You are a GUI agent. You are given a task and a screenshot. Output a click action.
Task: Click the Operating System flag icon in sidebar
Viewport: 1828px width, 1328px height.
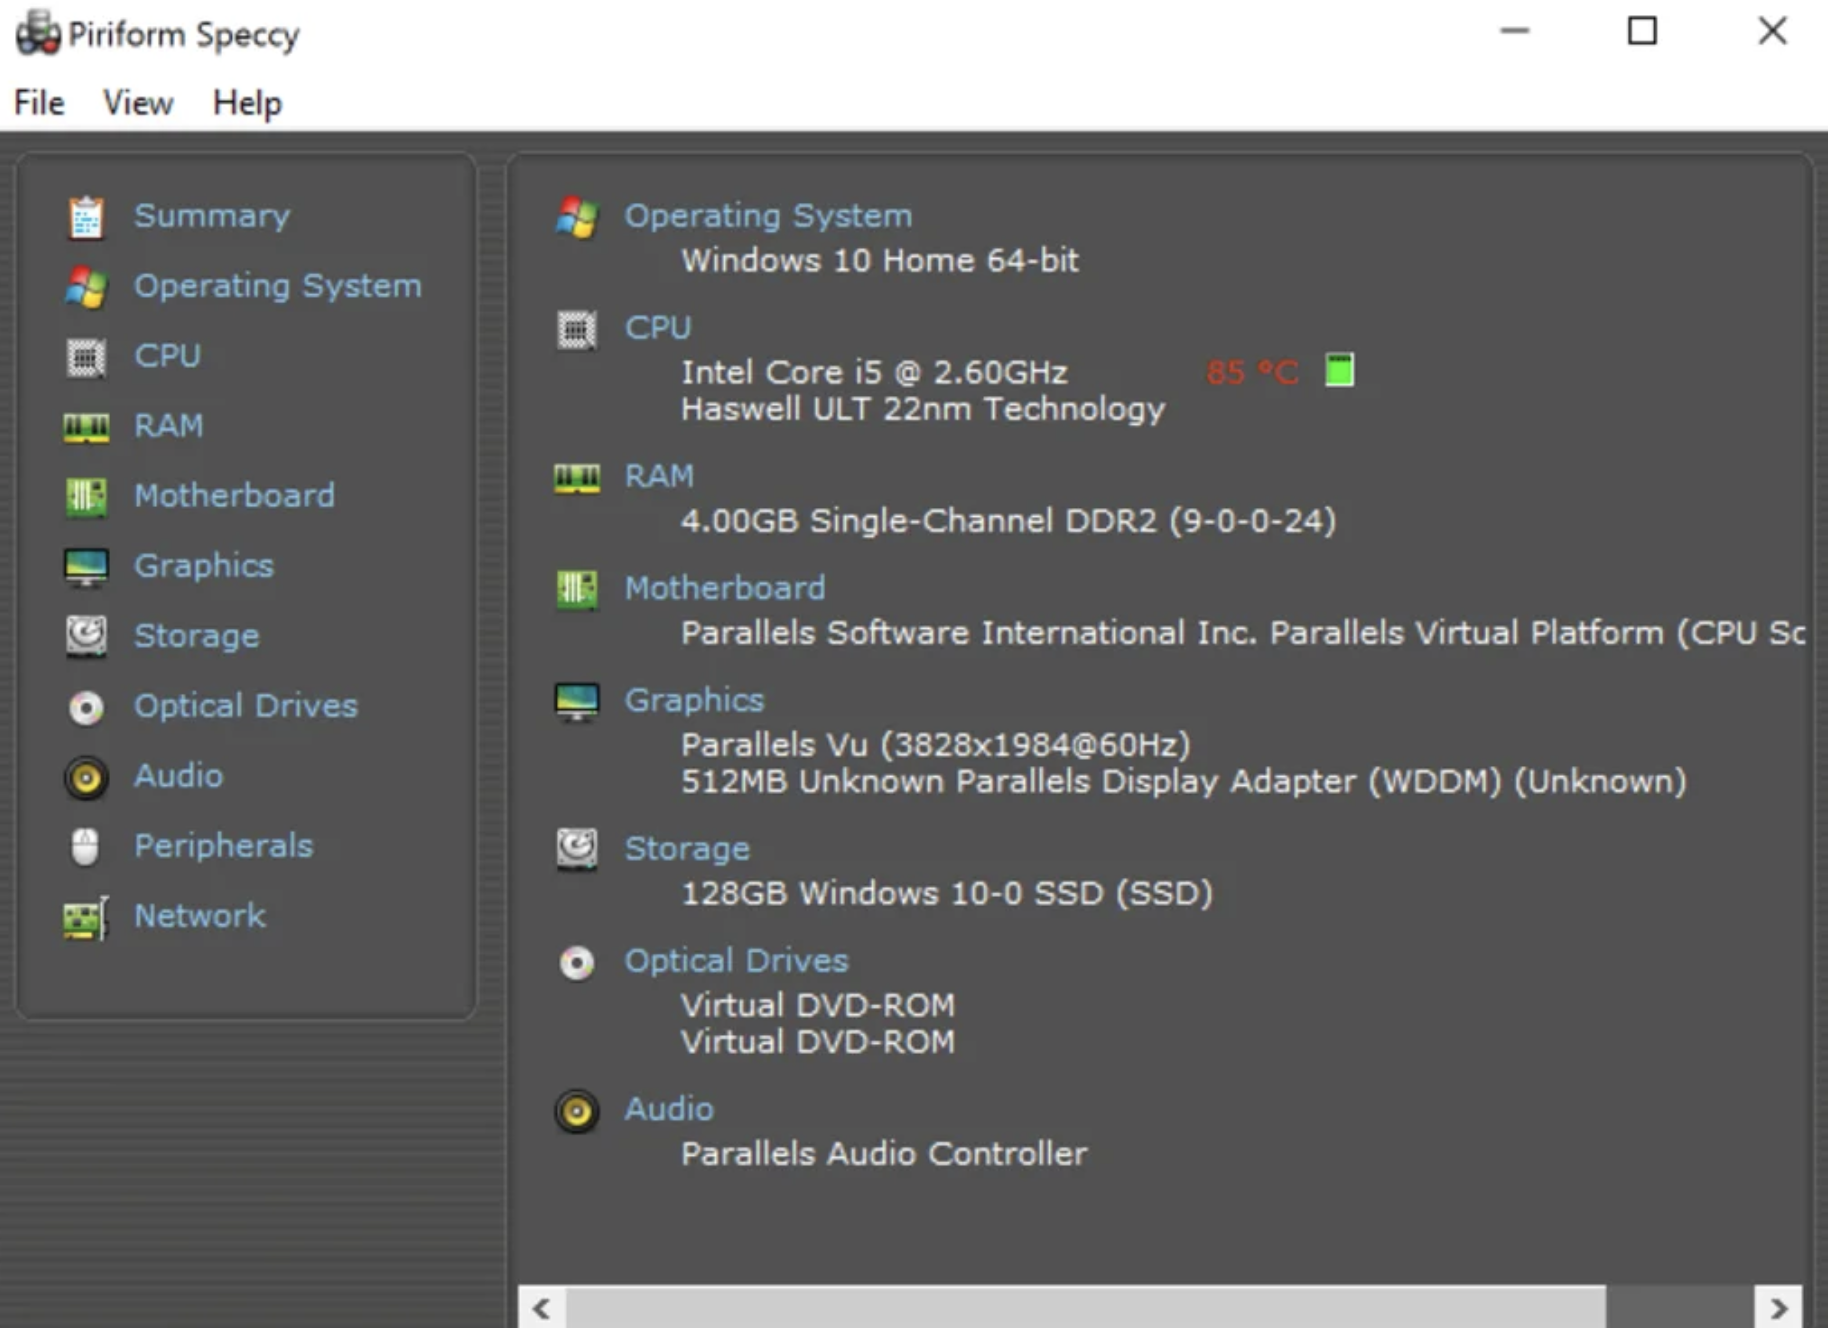[86, 287]
